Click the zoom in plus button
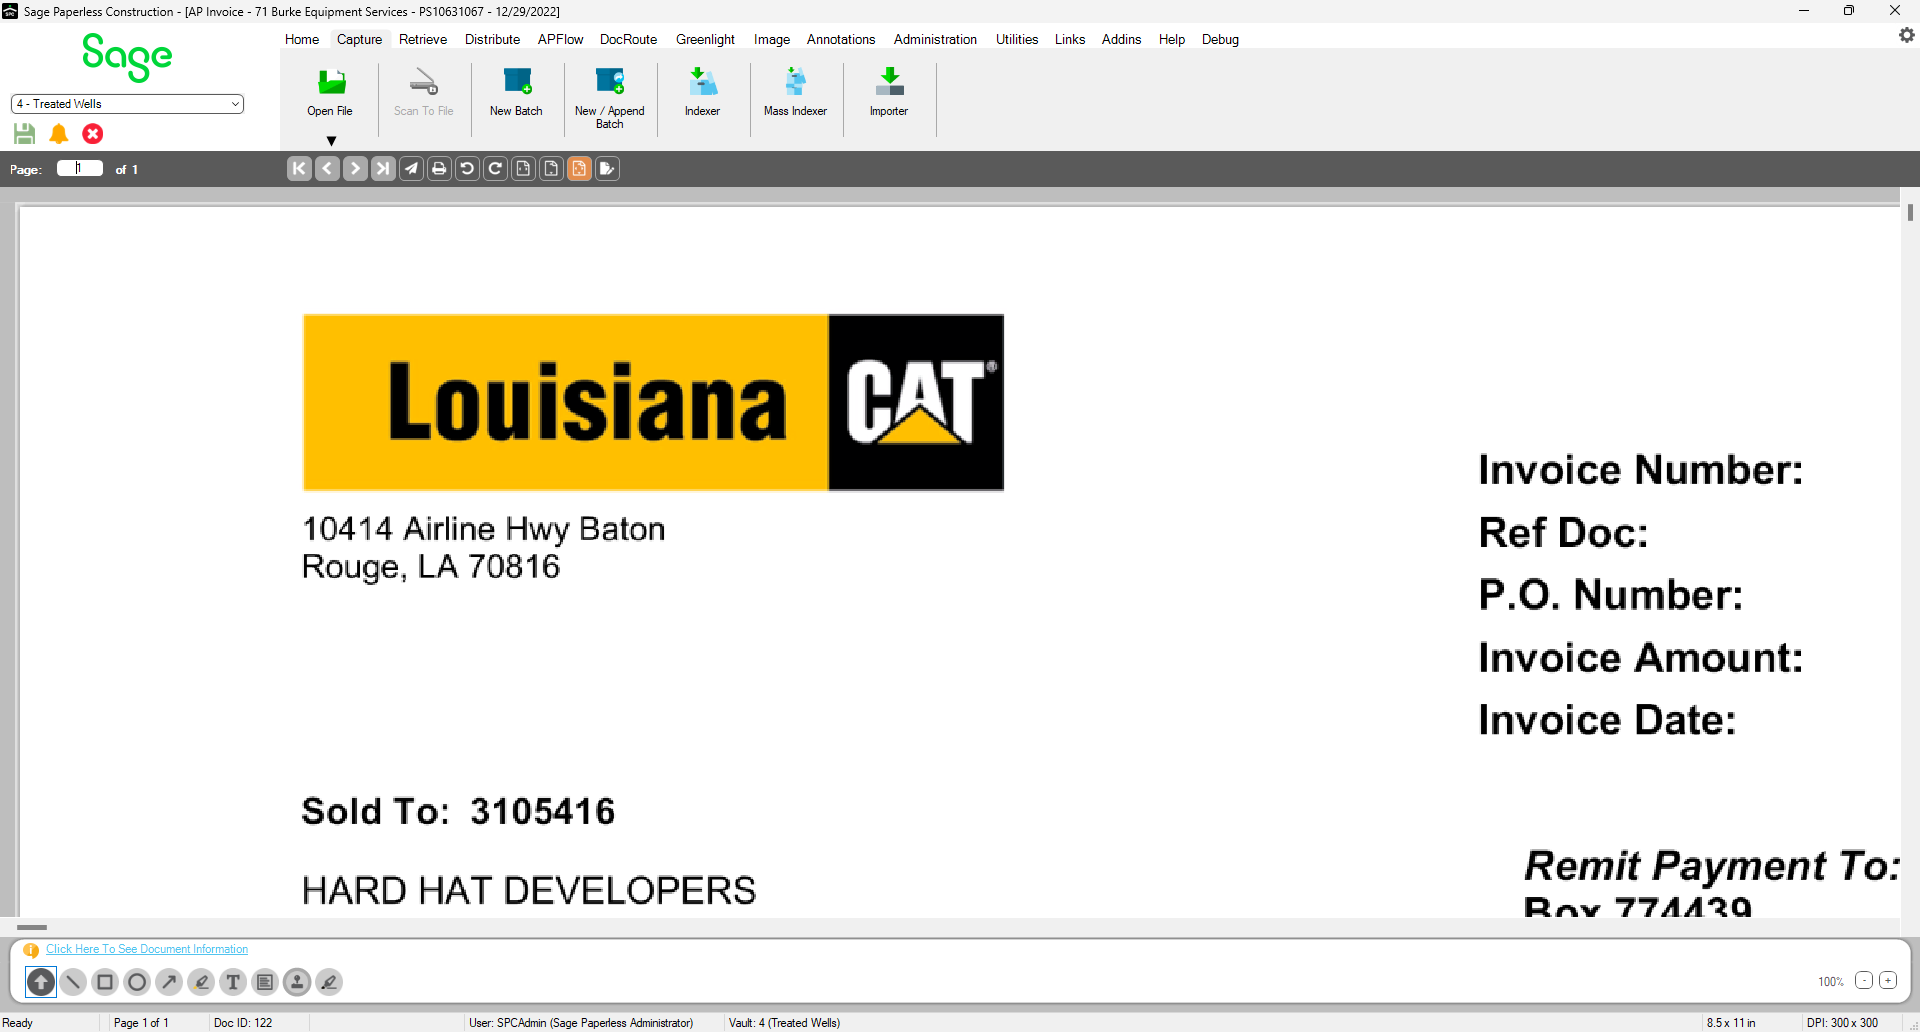 click(1888, 981)
